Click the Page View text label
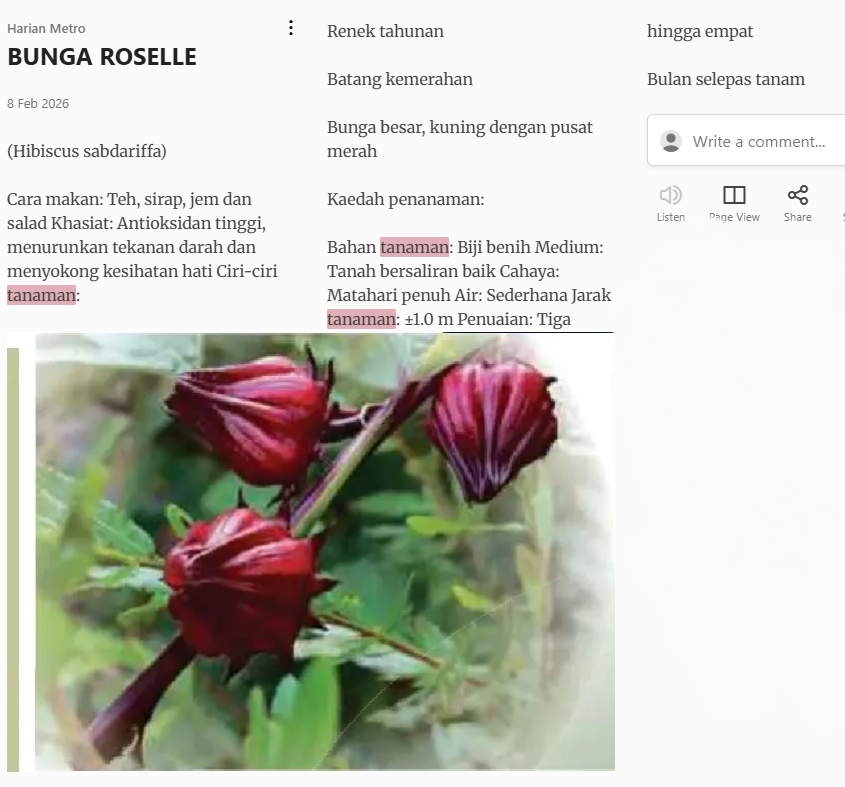This screenshot has width=845, height=787. pos(734,217)
